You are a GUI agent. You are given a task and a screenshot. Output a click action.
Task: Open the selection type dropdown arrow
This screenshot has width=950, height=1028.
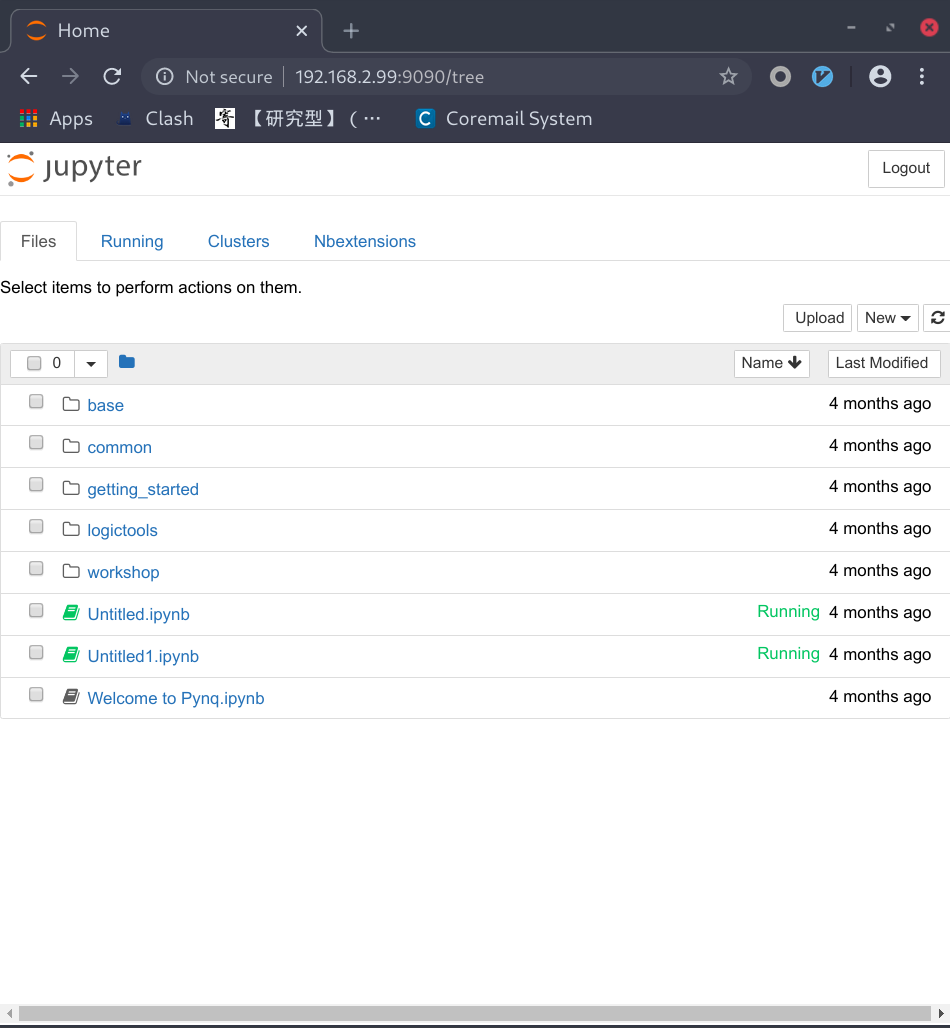pyautogui.click(x=91, y=364)
